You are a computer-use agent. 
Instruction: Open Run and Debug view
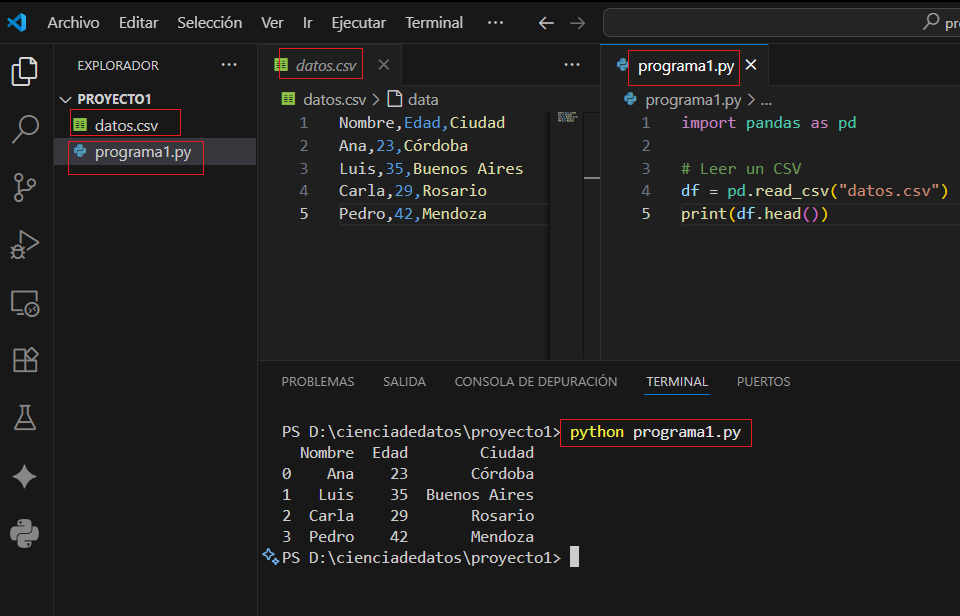pyautogui.click(x=25, y=244)
